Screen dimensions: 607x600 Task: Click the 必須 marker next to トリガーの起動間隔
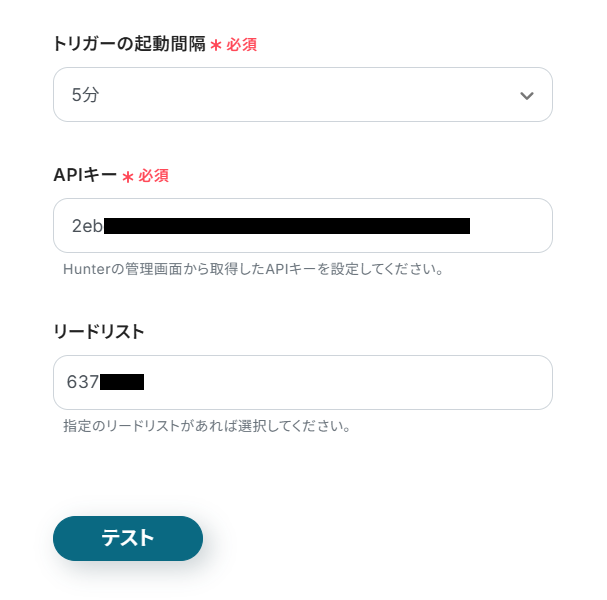click(x=242, y=45)
